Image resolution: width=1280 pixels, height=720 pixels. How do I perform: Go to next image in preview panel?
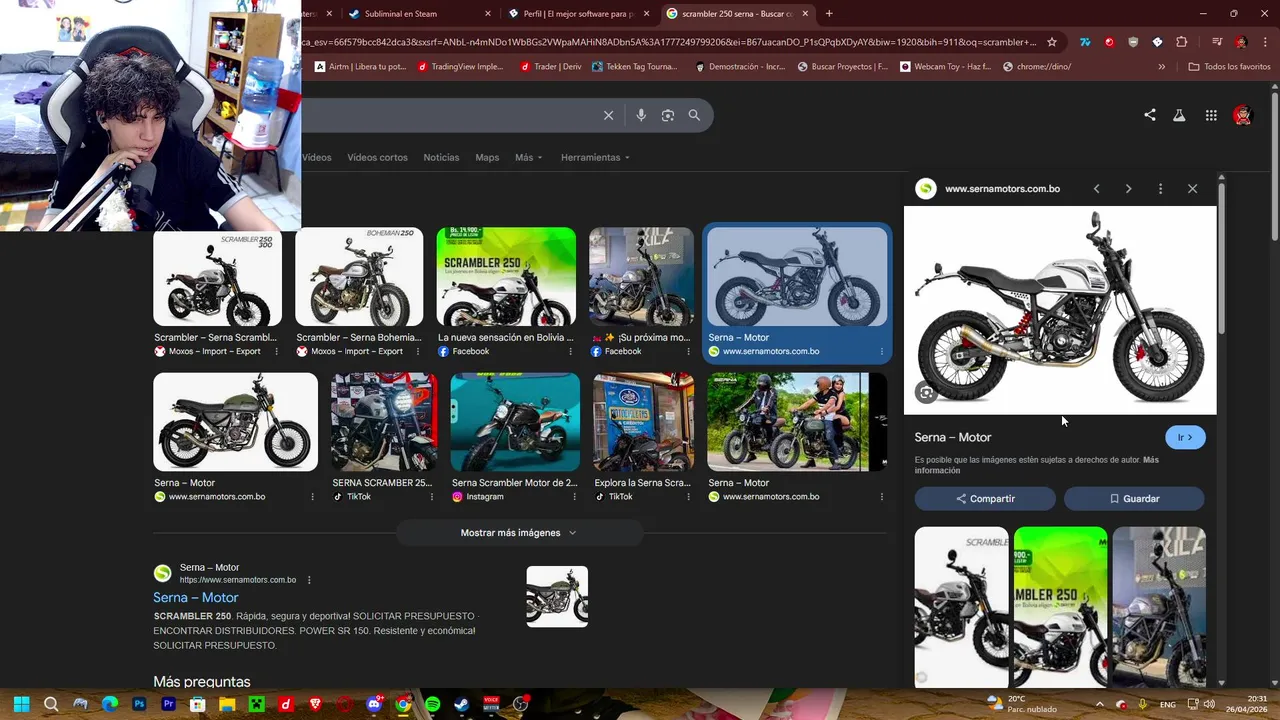1128,188
